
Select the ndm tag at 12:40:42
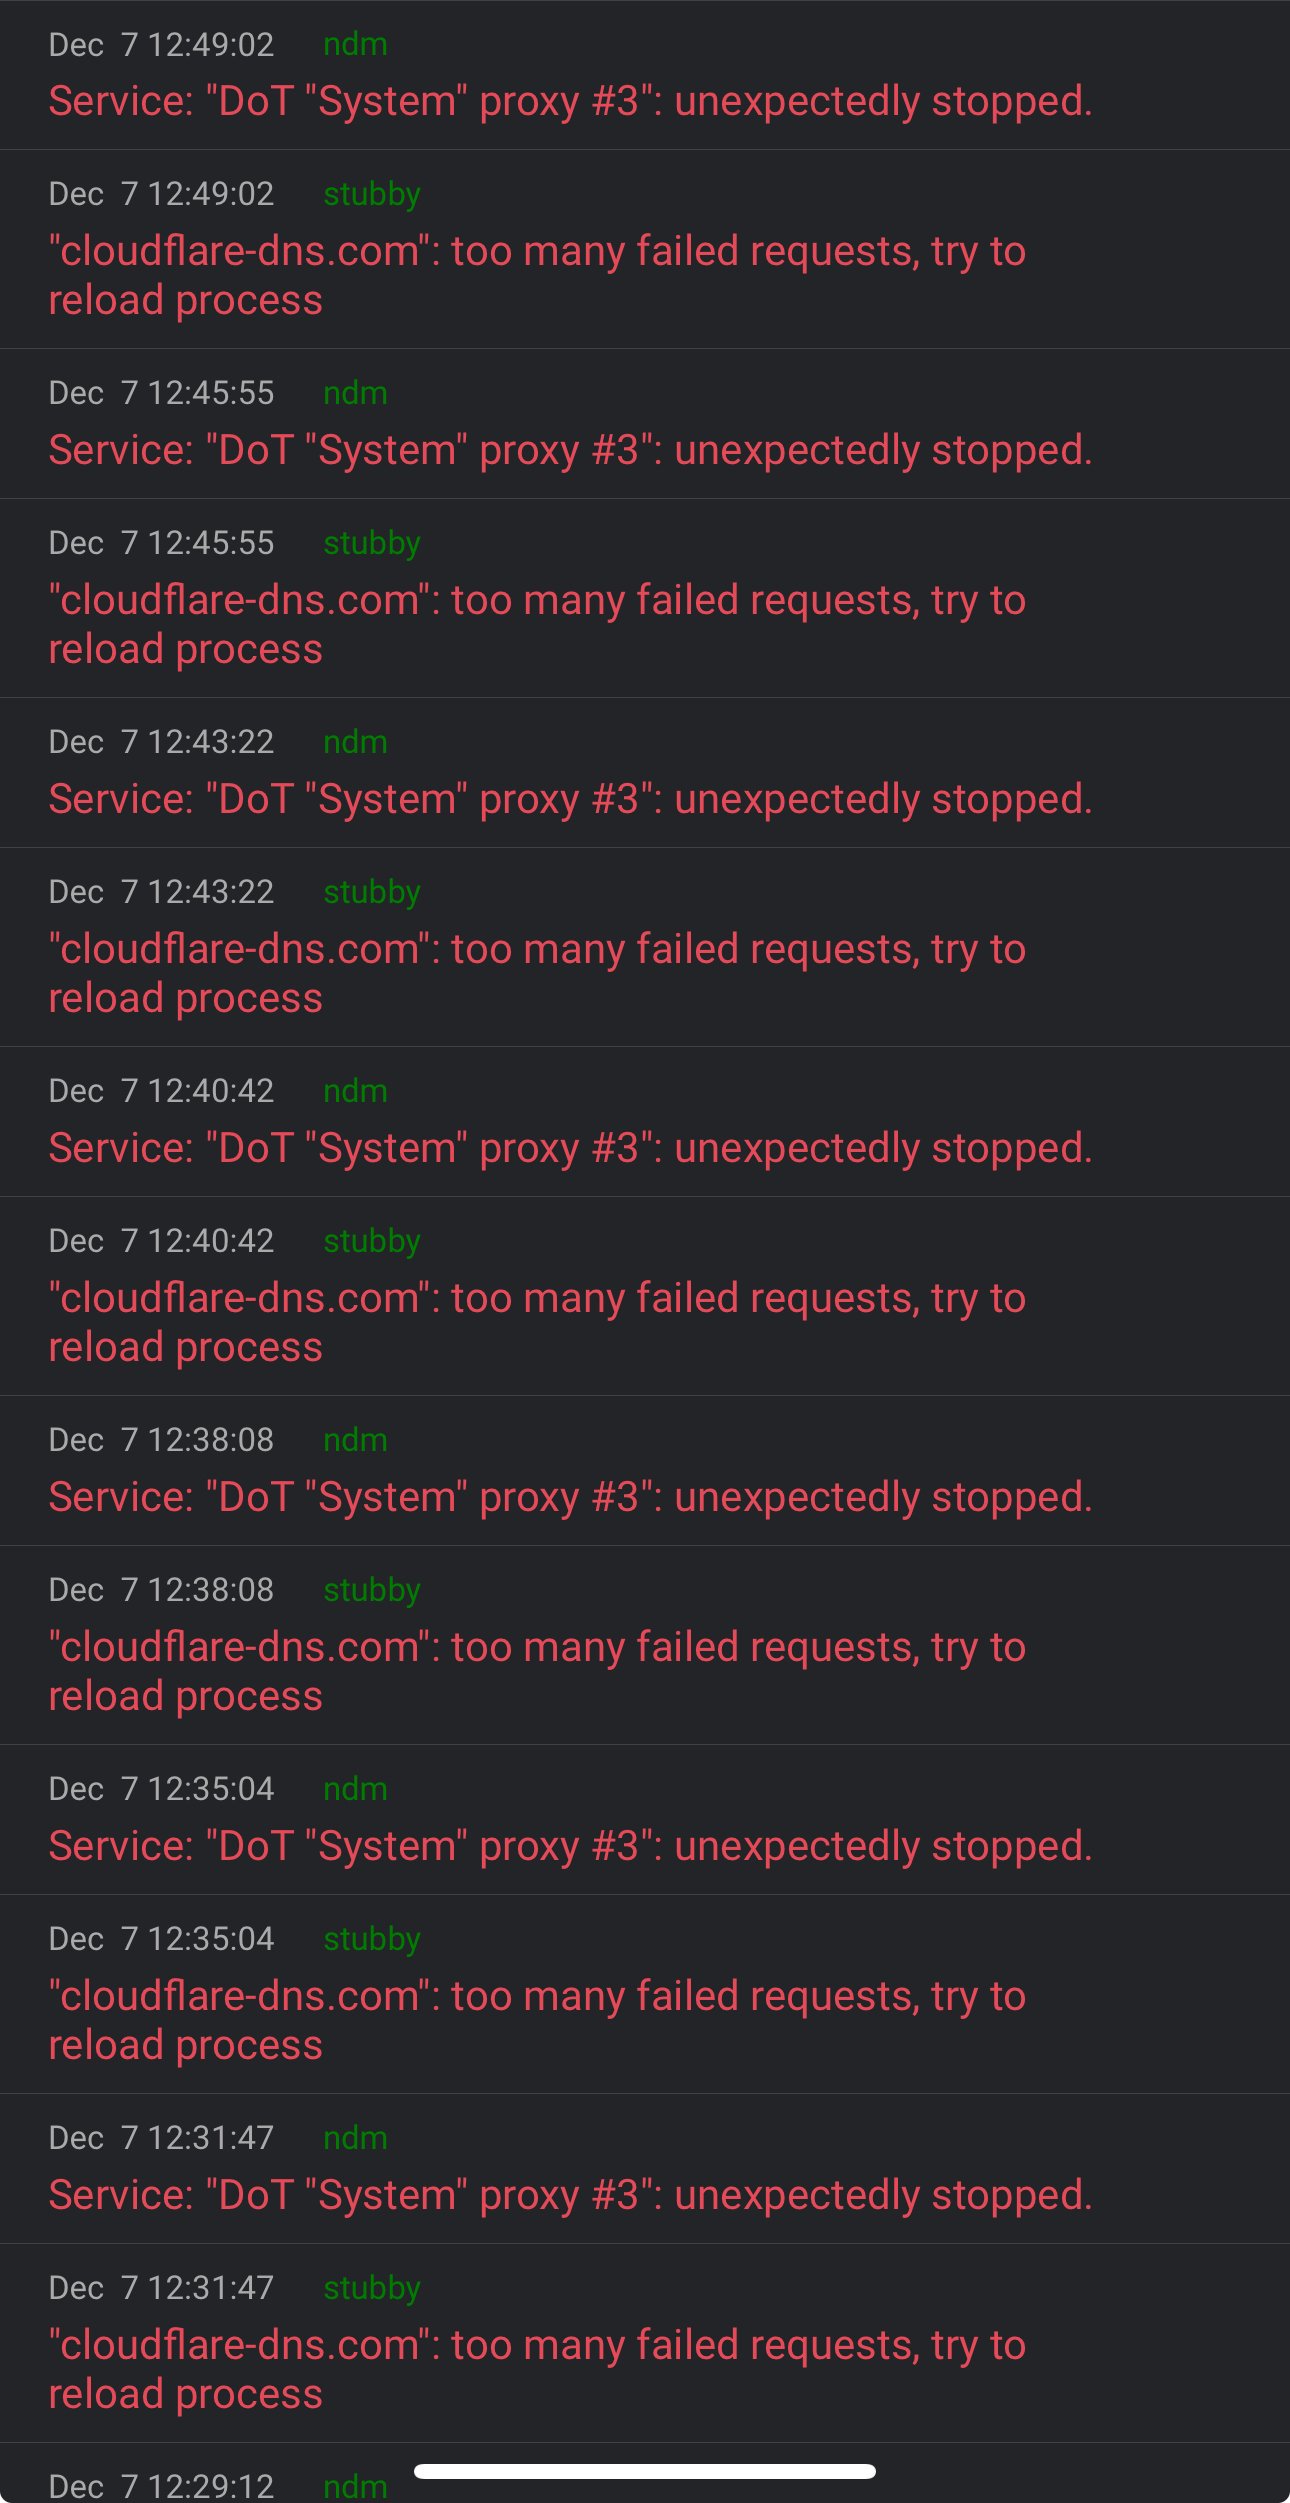355,1091
